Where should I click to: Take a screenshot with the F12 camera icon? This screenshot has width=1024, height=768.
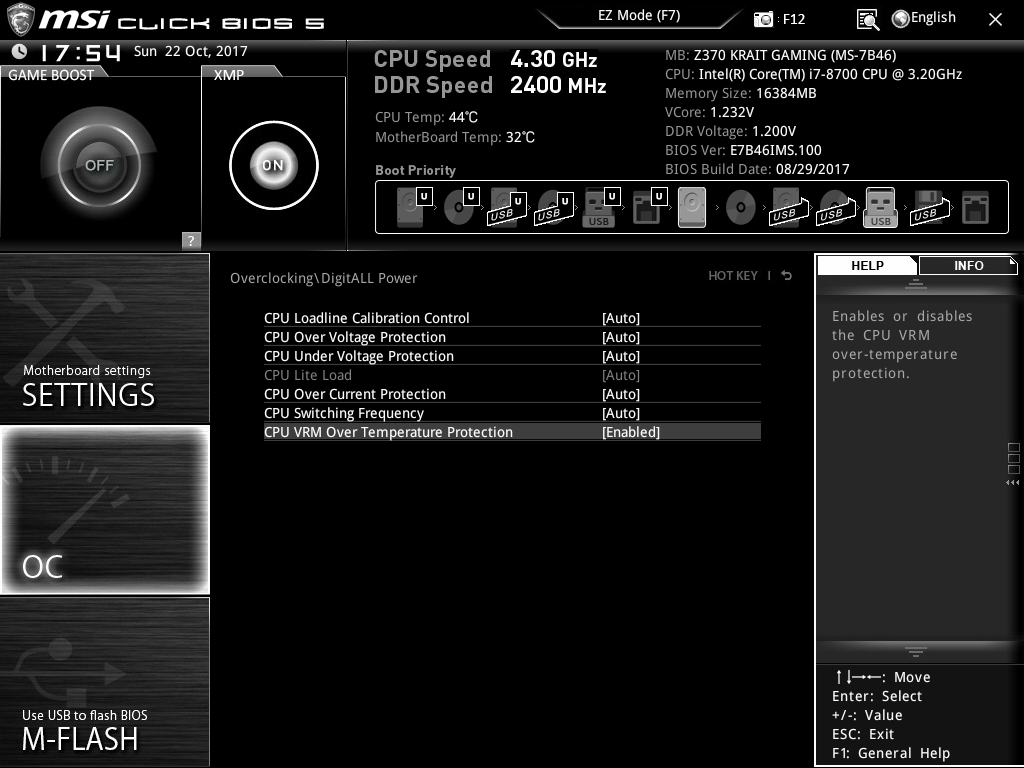(x=763, y=19)
